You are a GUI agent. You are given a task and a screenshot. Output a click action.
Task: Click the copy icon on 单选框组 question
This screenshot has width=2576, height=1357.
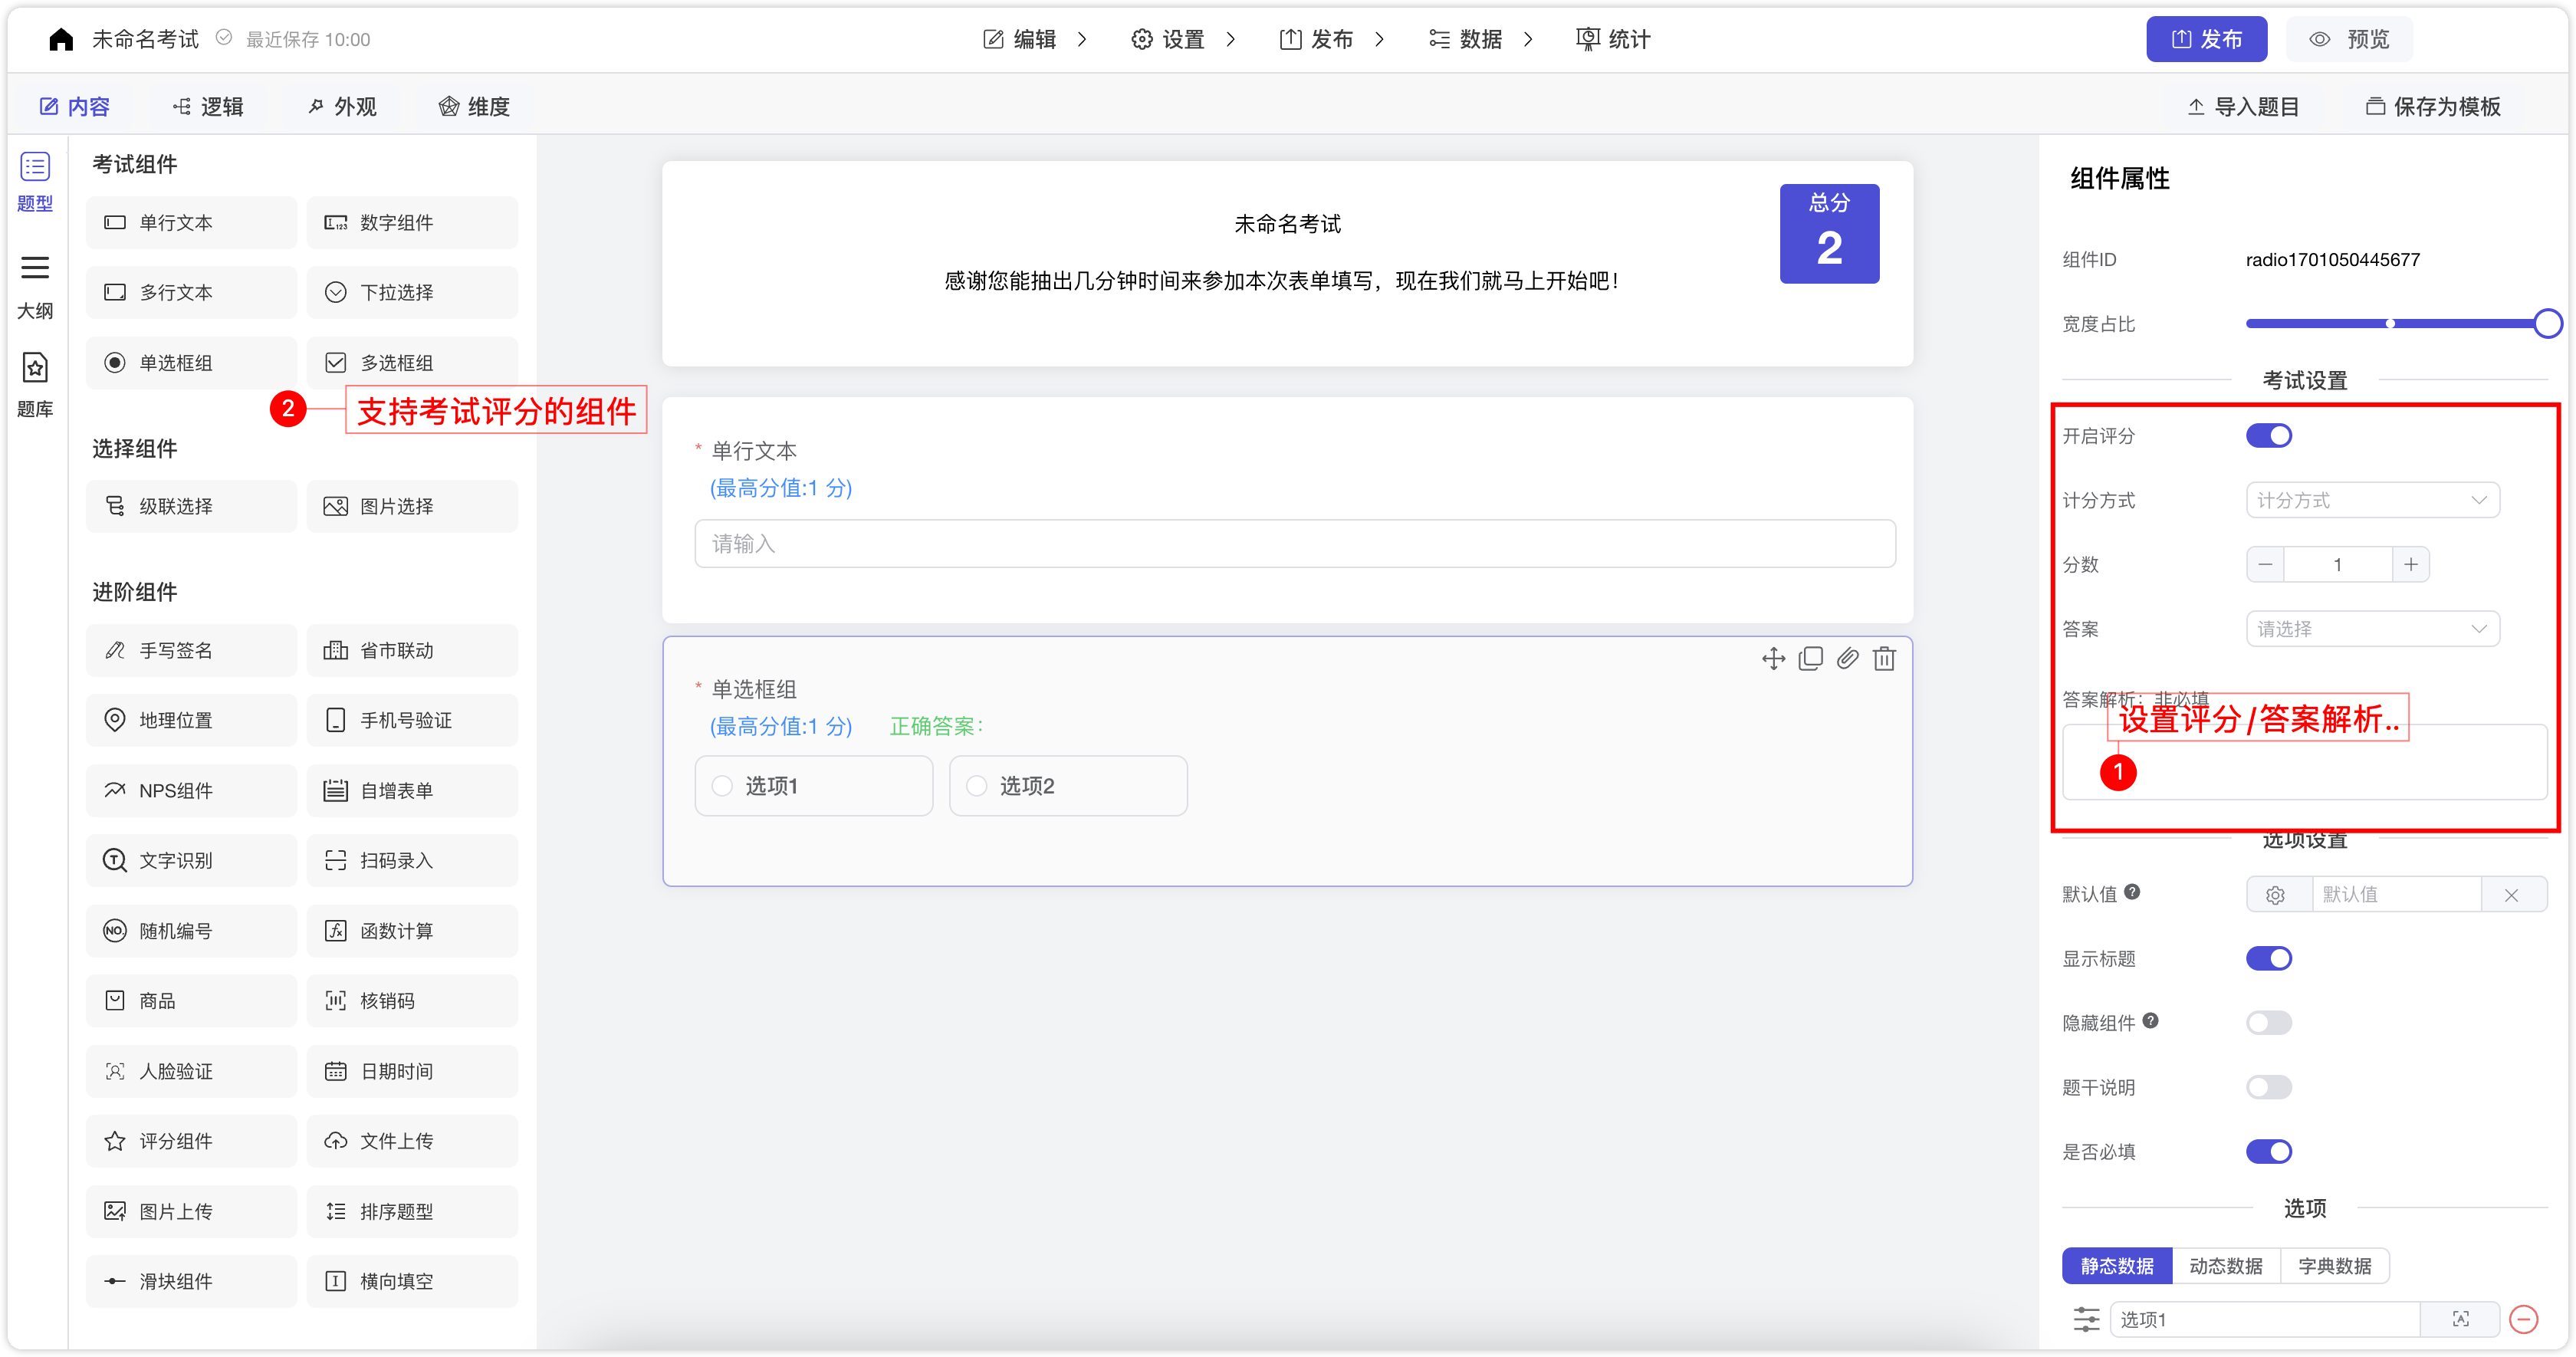1811,659
